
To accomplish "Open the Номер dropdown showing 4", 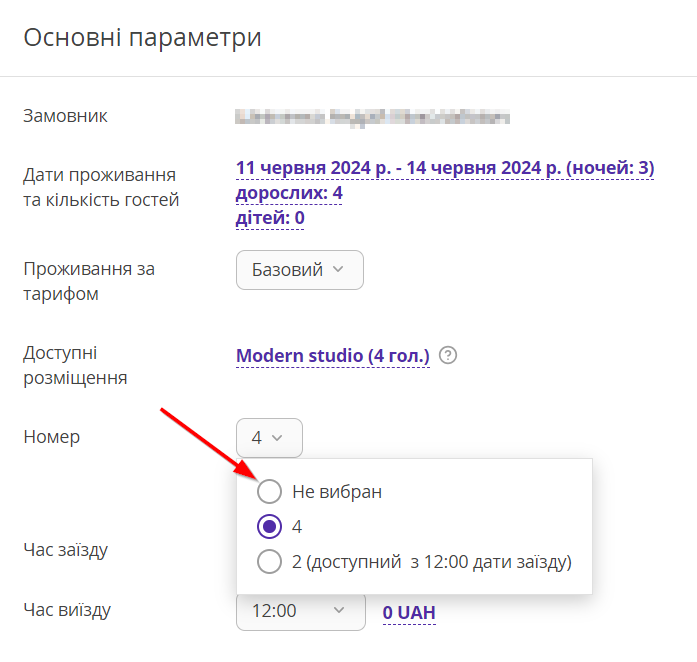I will point(269,437).
